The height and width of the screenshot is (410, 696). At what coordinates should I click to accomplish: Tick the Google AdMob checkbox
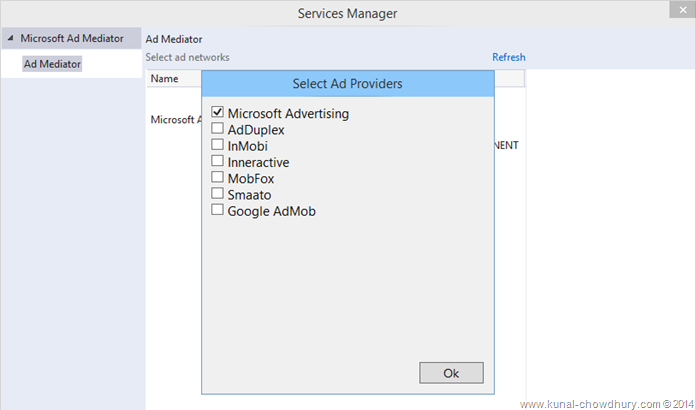217,210
